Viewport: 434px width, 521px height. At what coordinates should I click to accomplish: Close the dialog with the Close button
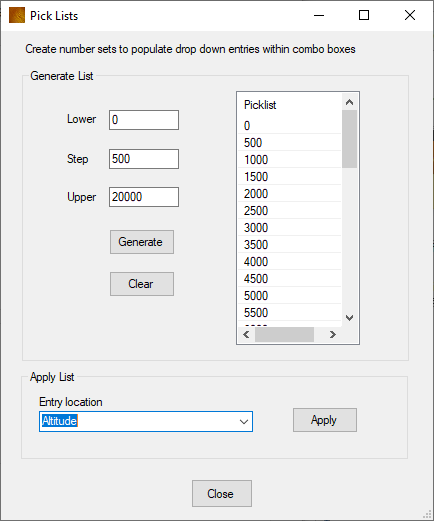click(x=222, y=493)
